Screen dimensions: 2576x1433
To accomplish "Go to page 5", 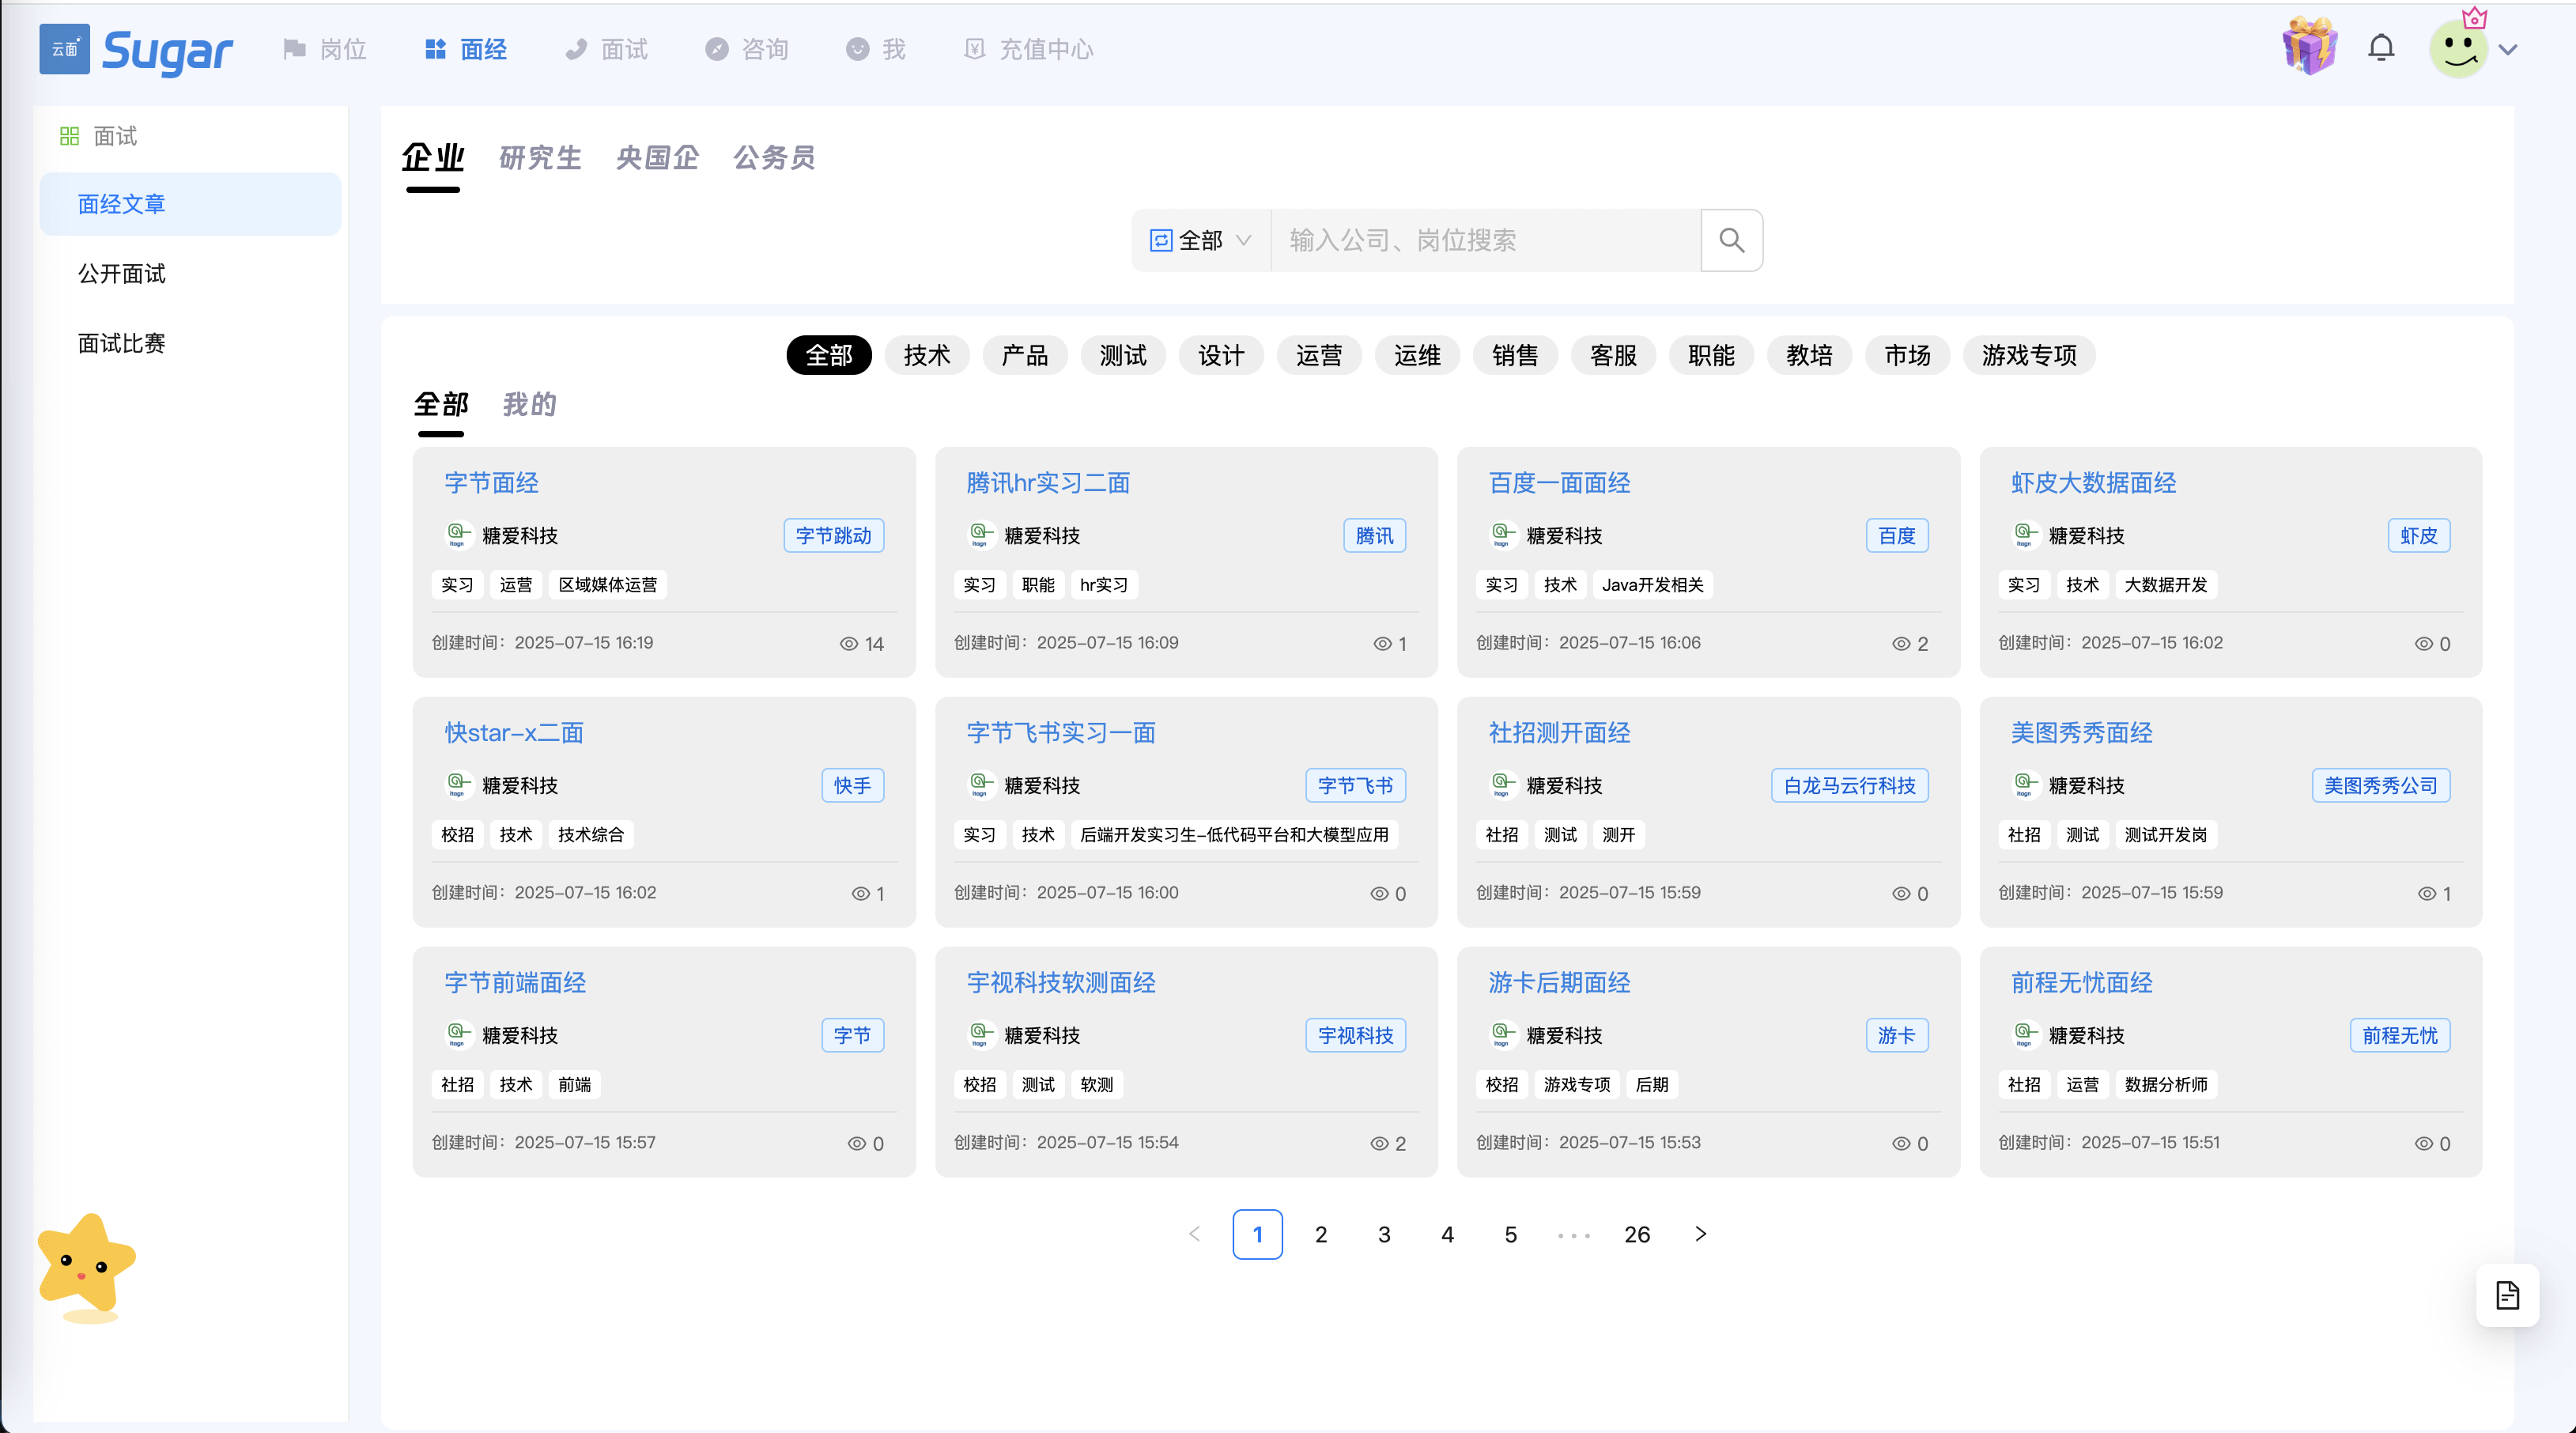I will pyautogui.click(x=1510, y=1234).
